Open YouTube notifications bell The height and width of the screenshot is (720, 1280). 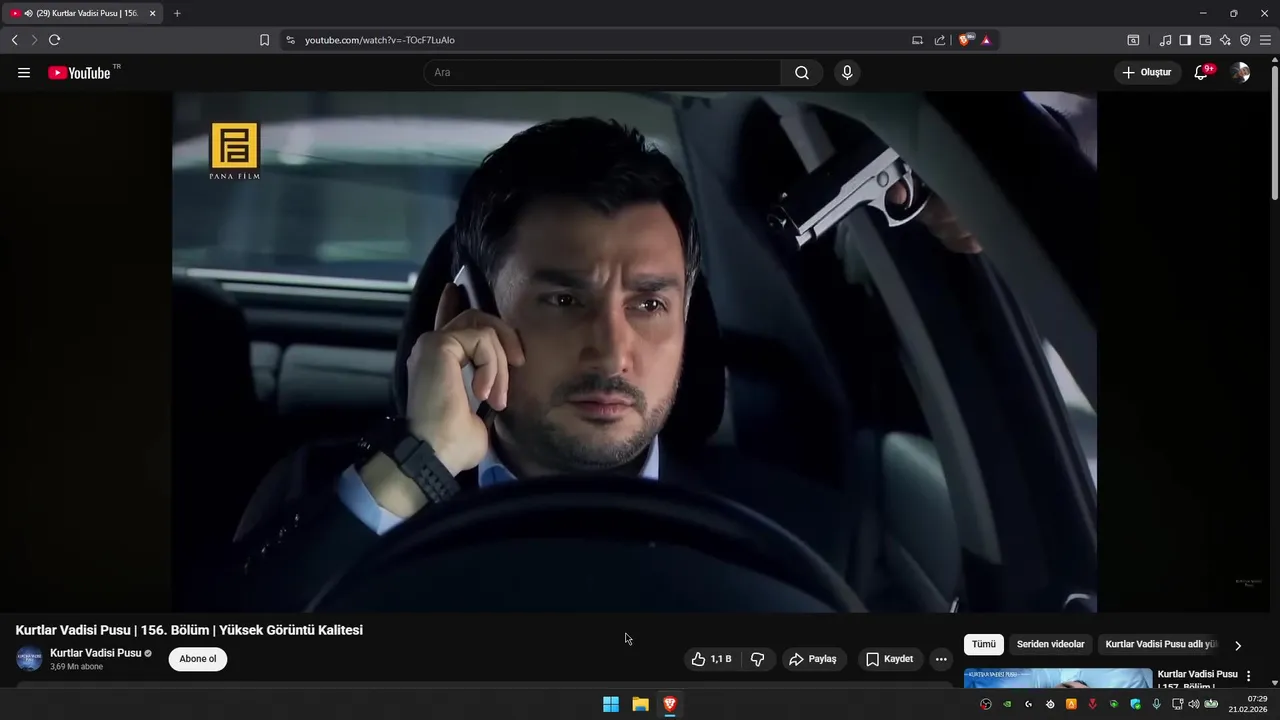[1202, 72]
